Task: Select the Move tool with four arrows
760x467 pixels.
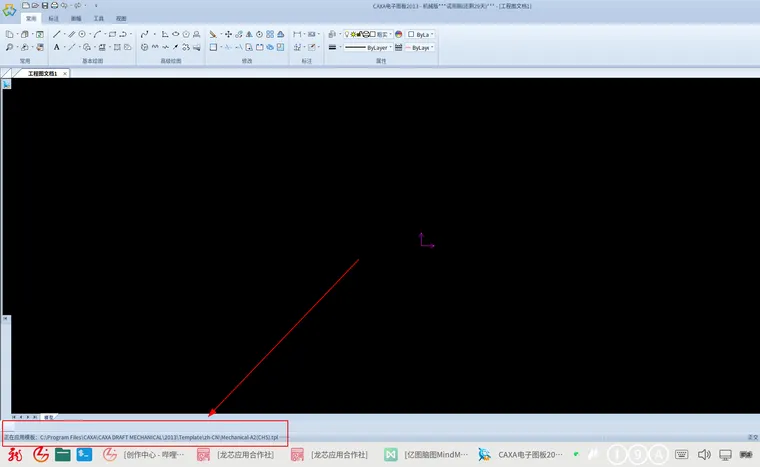Action: tap(228, 34)
